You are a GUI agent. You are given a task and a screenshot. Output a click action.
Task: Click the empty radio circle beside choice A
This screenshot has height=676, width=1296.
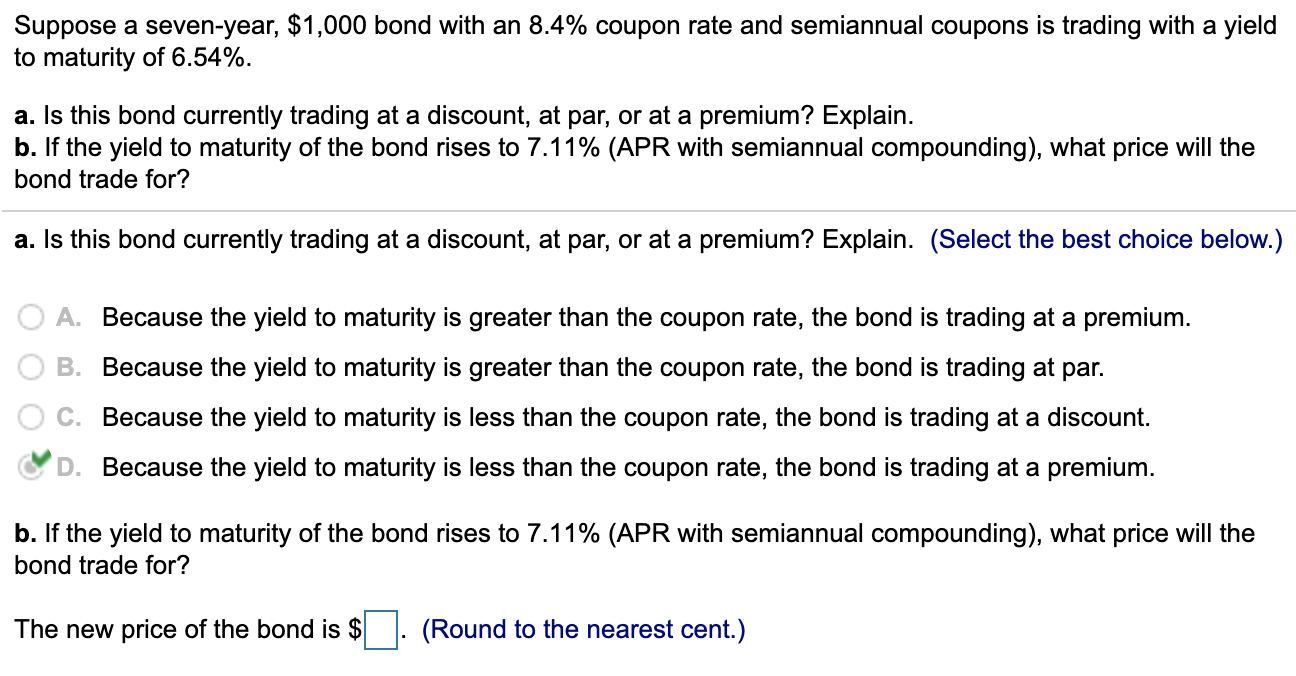[29, 317]
